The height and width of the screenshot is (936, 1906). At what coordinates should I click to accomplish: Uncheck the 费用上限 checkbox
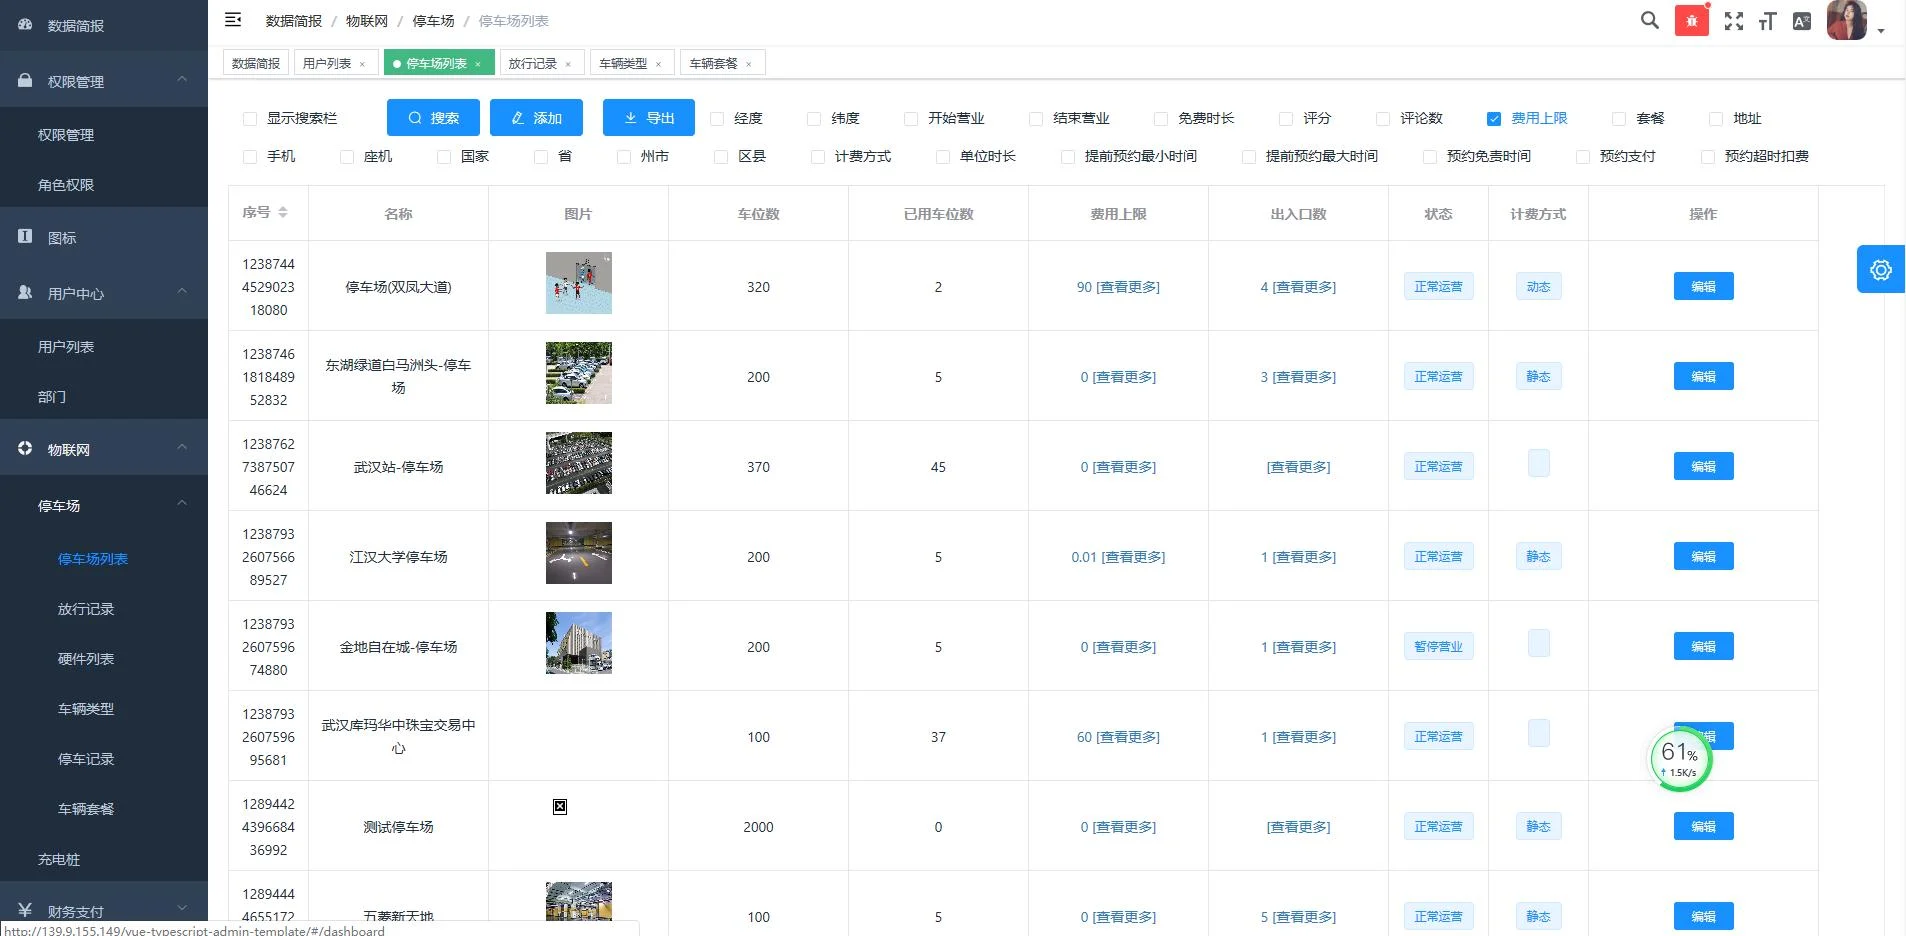(1493, 118)
